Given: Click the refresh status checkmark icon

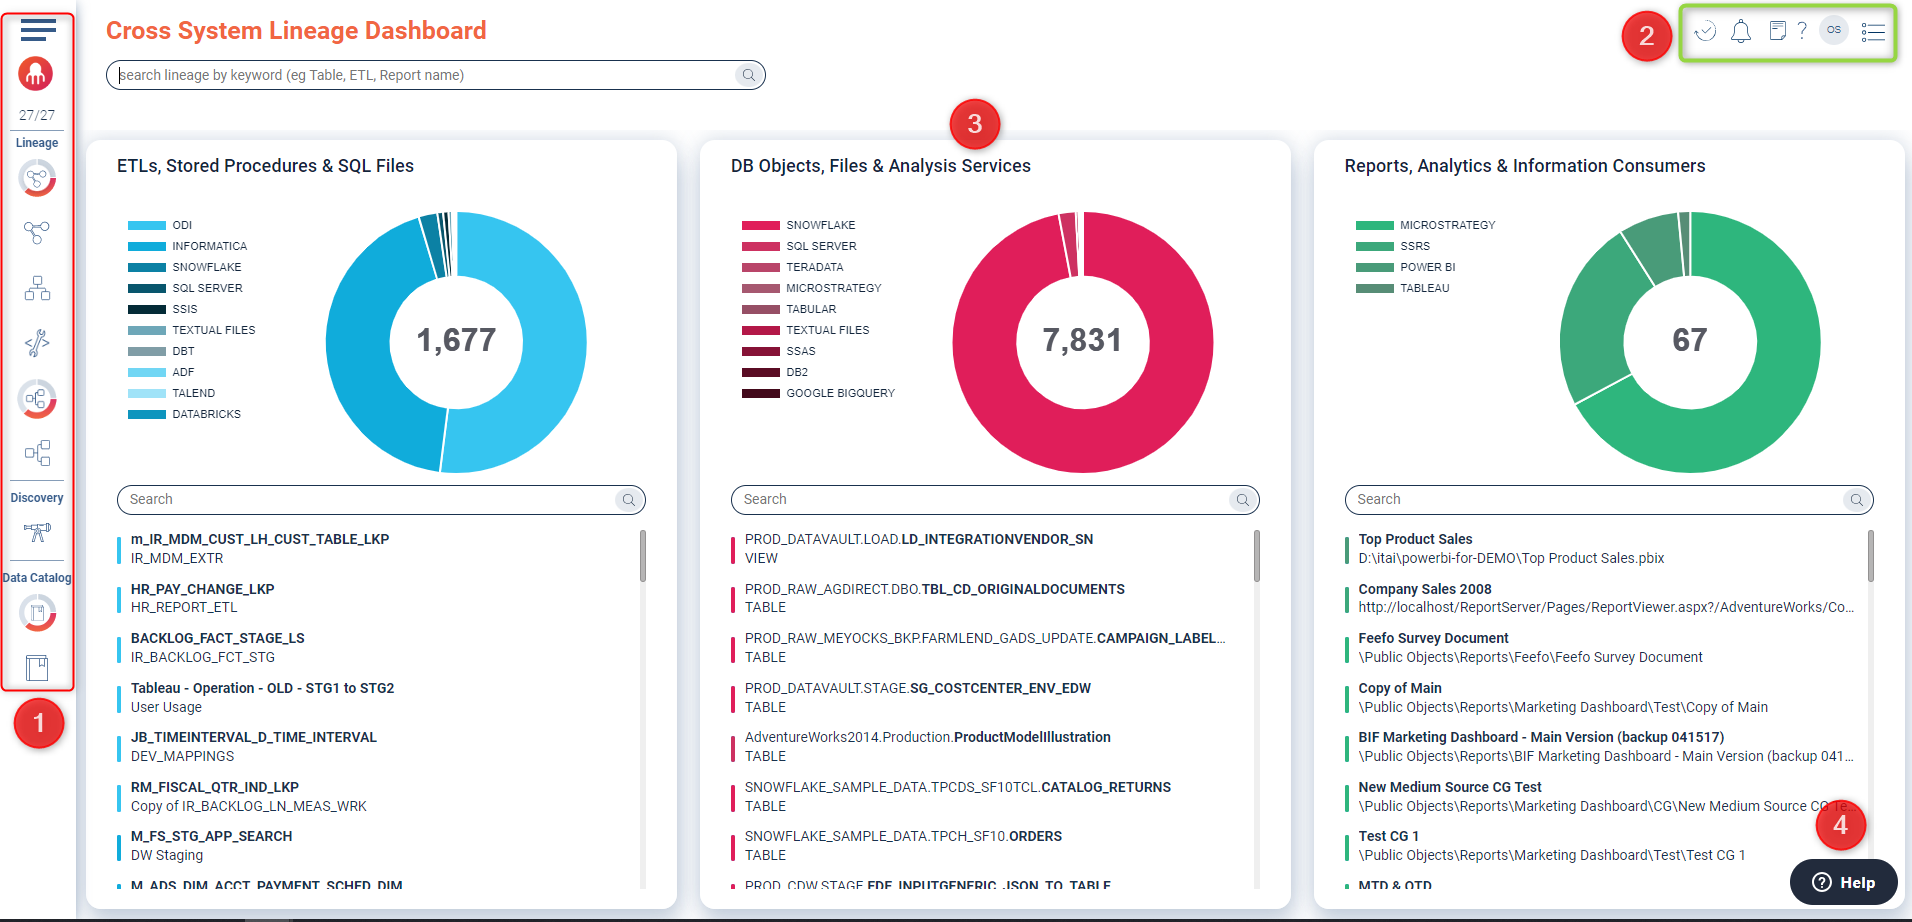Looking at the screenshot, I should click(x=1706, y=32).
